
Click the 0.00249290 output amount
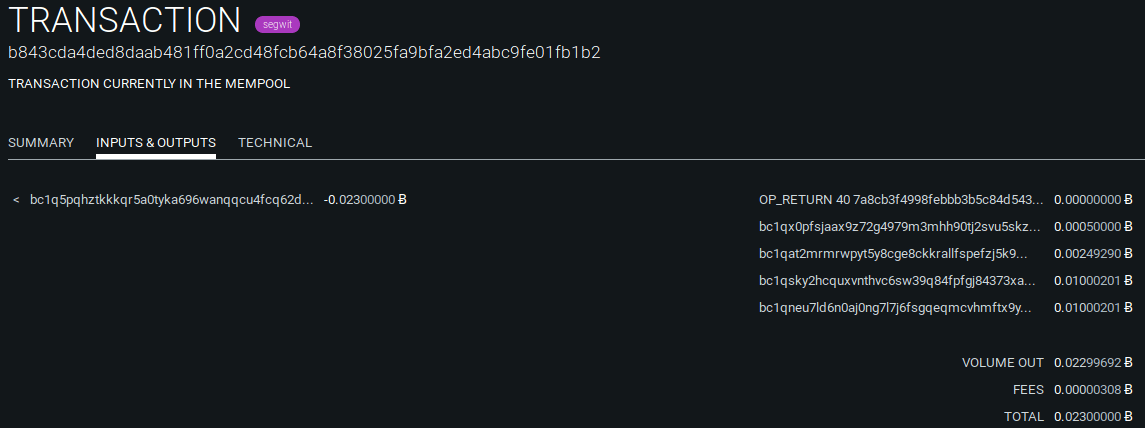click(1092, 253)
